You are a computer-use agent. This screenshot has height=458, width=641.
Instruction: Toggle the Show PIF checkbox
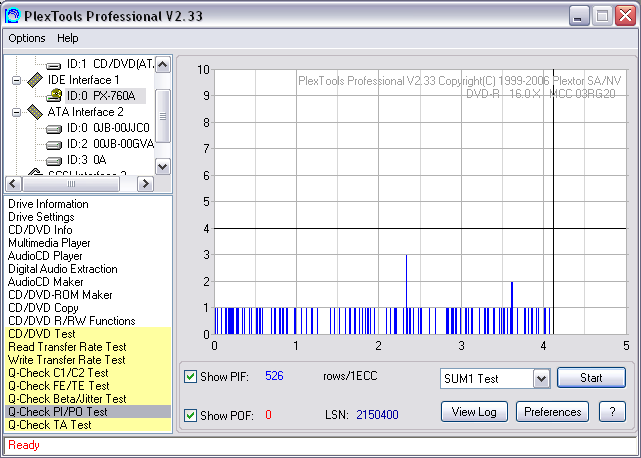(x=190, y=376)
